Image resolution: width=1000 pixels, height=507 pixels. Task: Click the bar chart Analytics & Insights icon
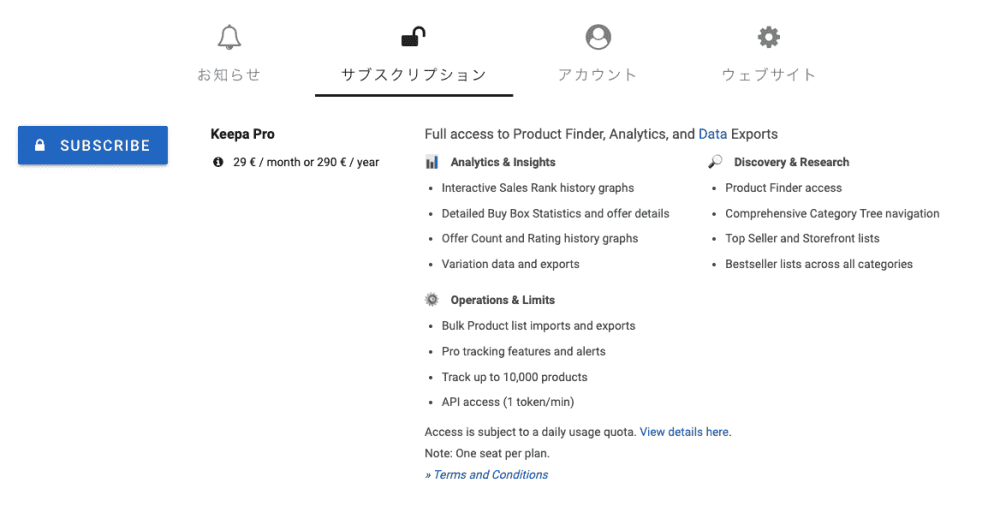tap(432, 162)
